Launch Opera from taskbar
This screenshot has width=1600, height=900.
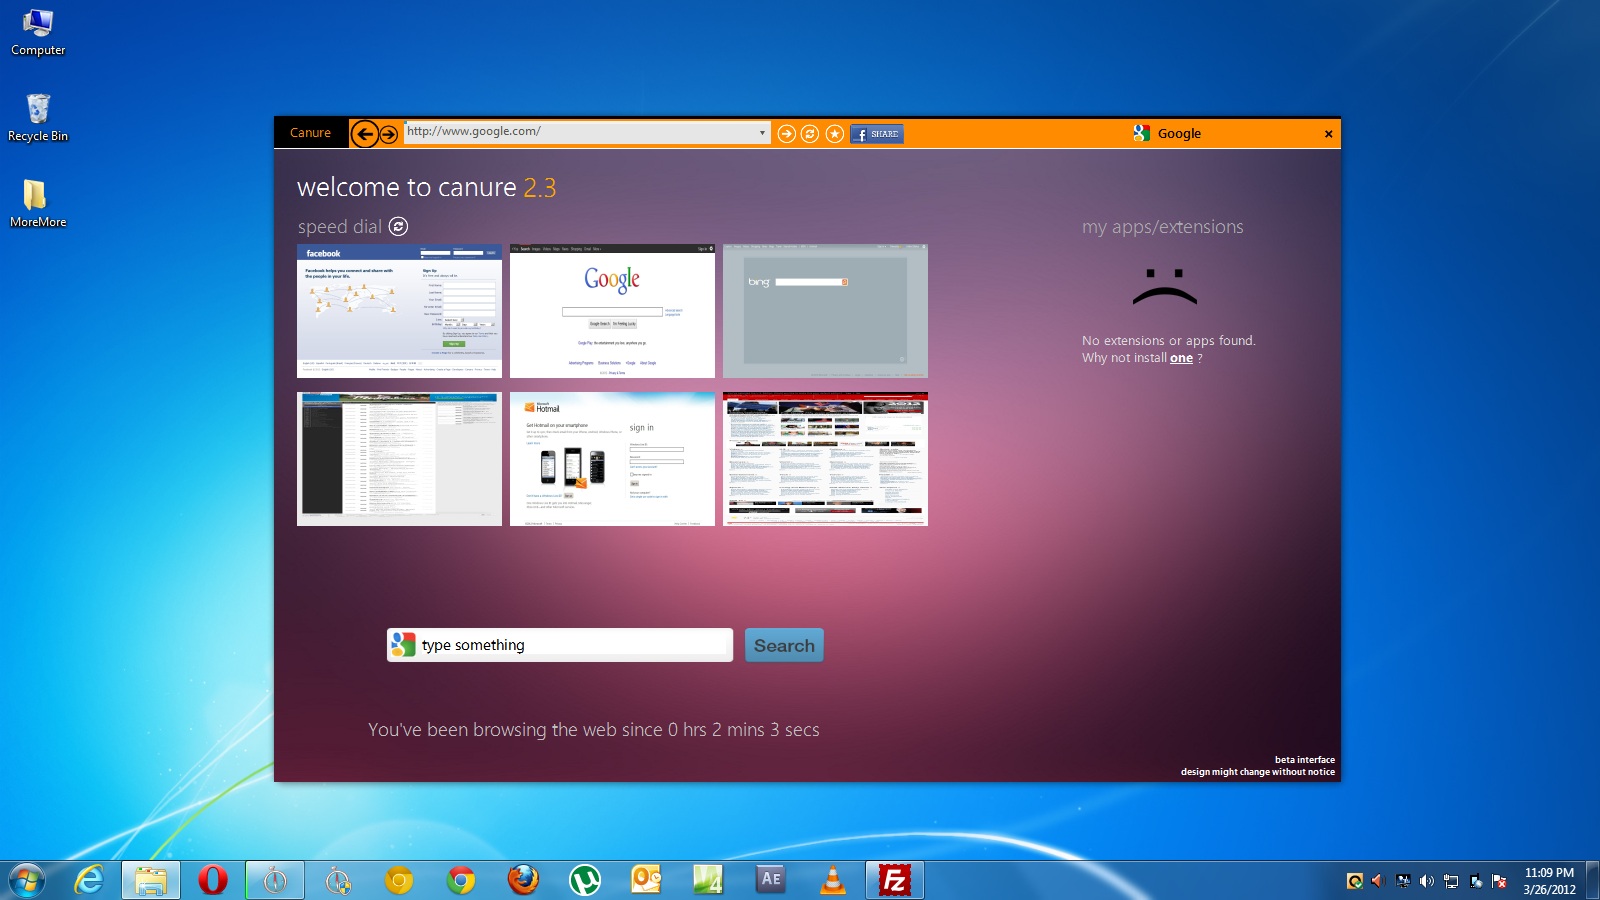[213, 880]
